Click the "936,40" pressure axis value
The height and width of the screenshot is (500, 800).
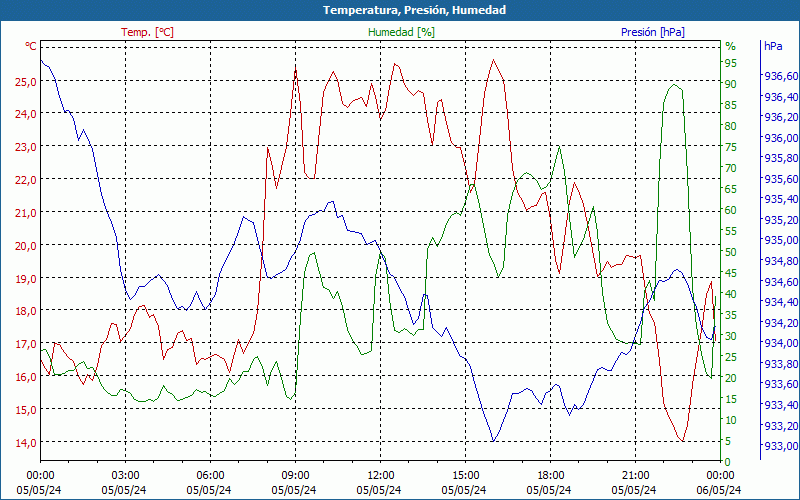coord(781,97)
